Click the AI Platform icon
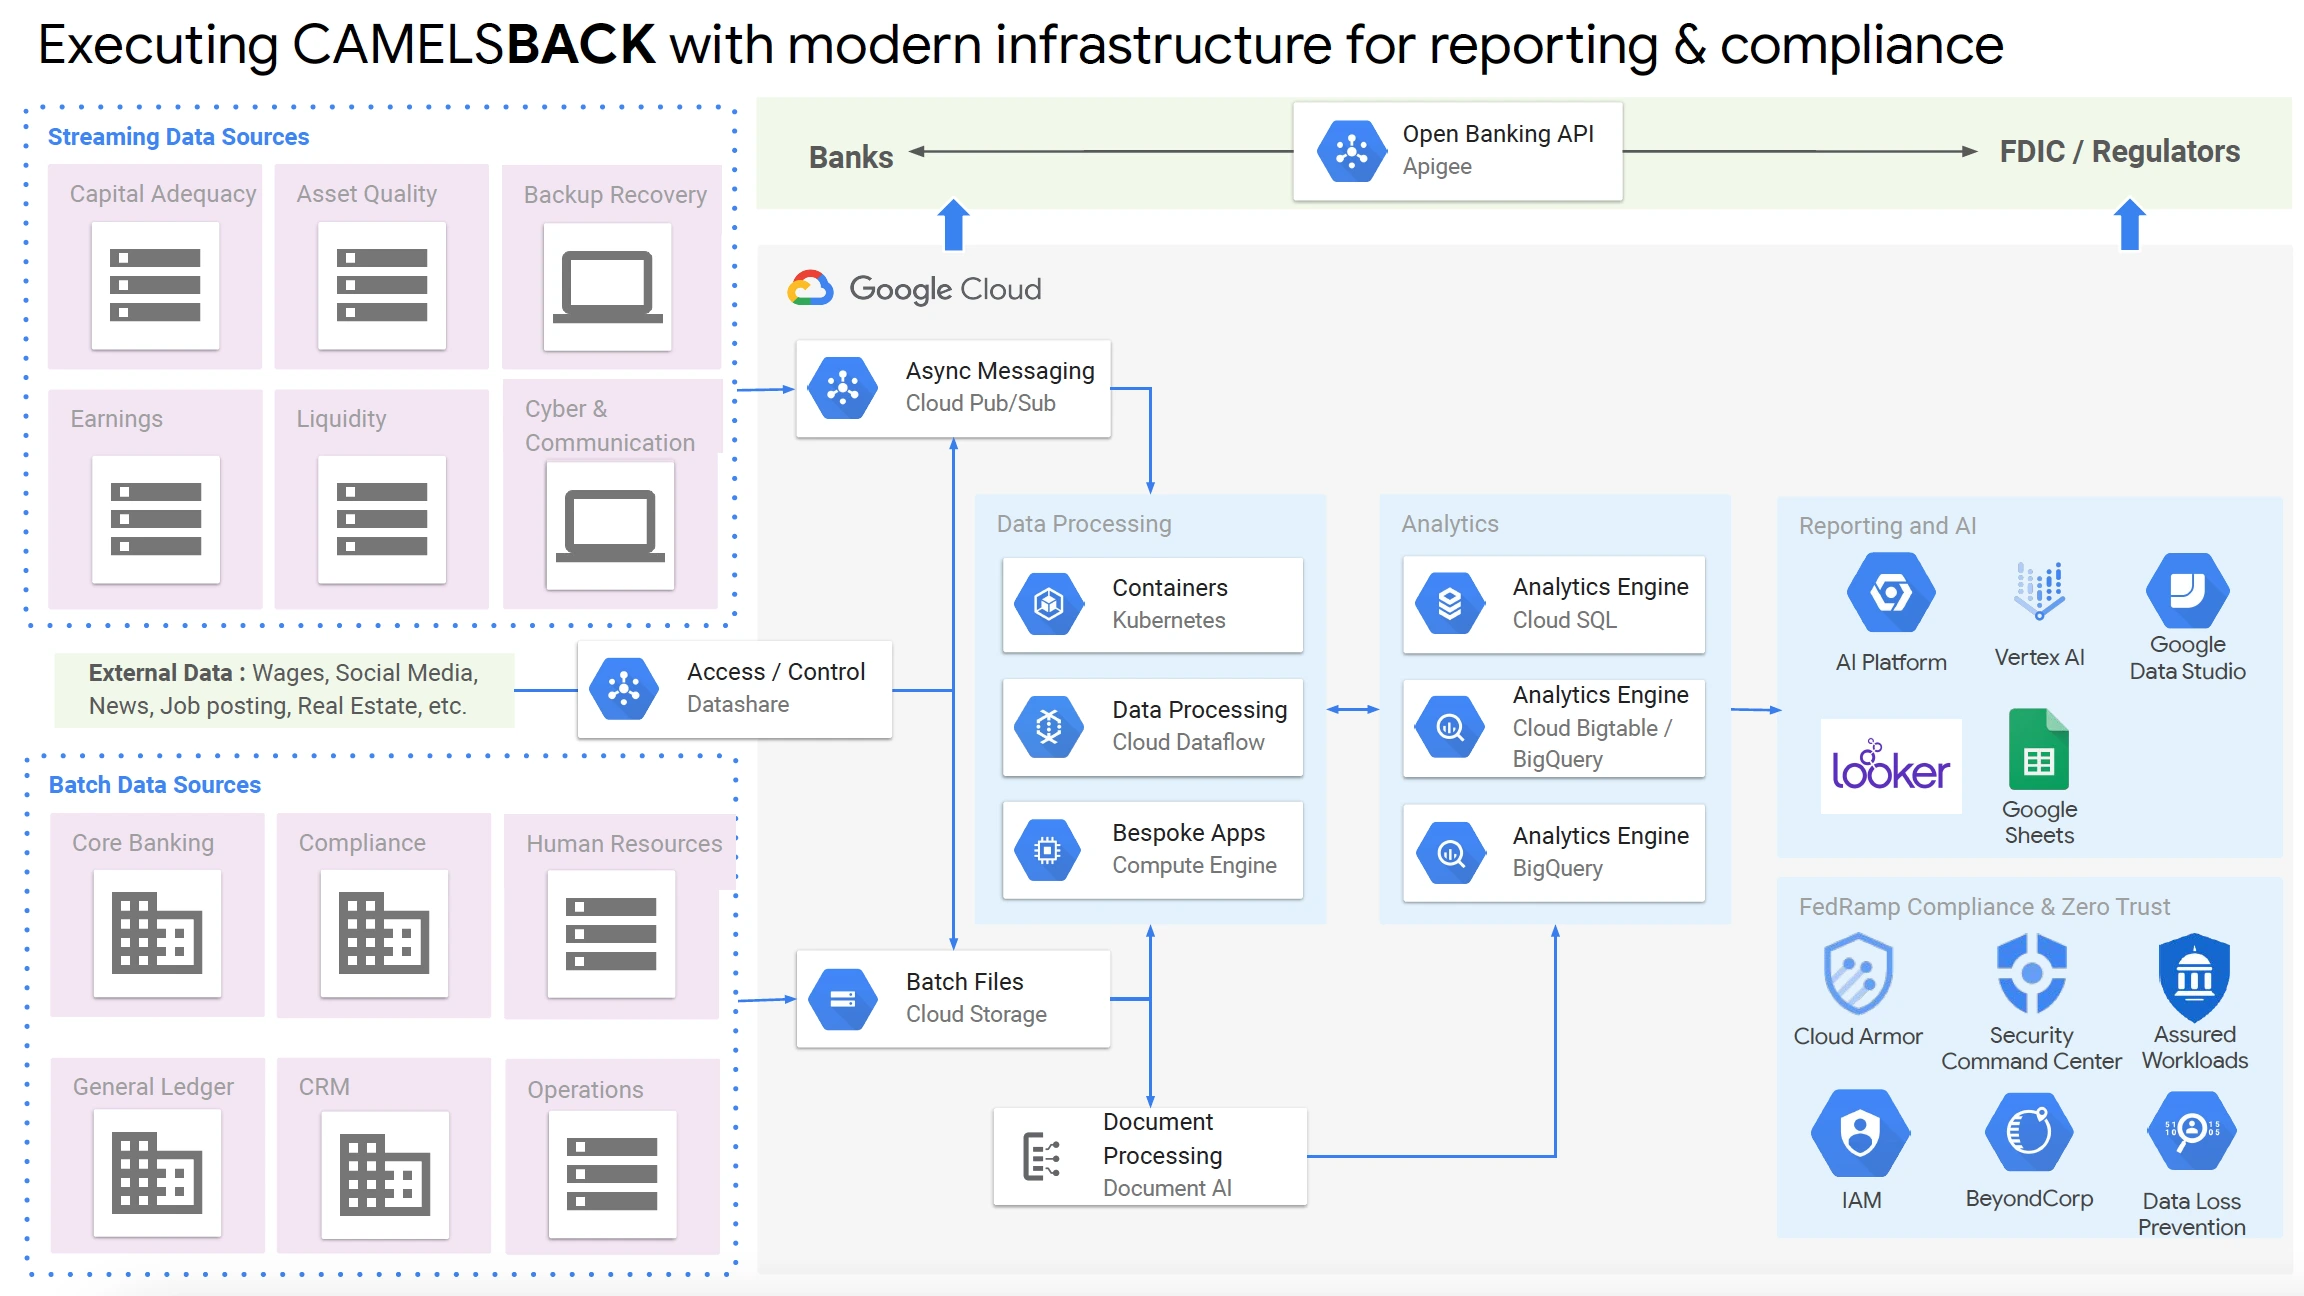Screen dimensions: 2304x1296 pos(1891,592)
